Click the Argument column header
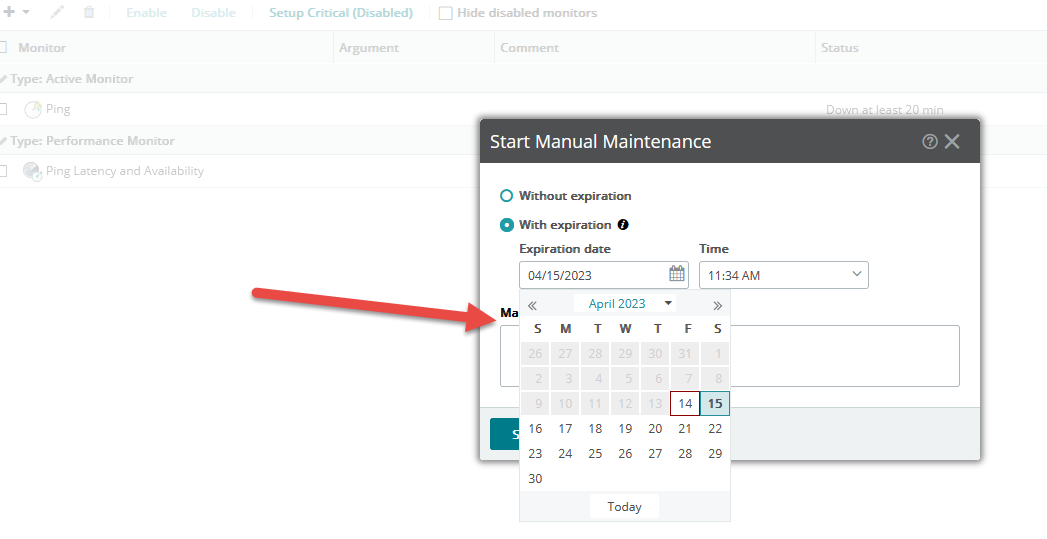The width and height of the screenshot is (1047, 539). pyautogui.click(x=369, y=47)
